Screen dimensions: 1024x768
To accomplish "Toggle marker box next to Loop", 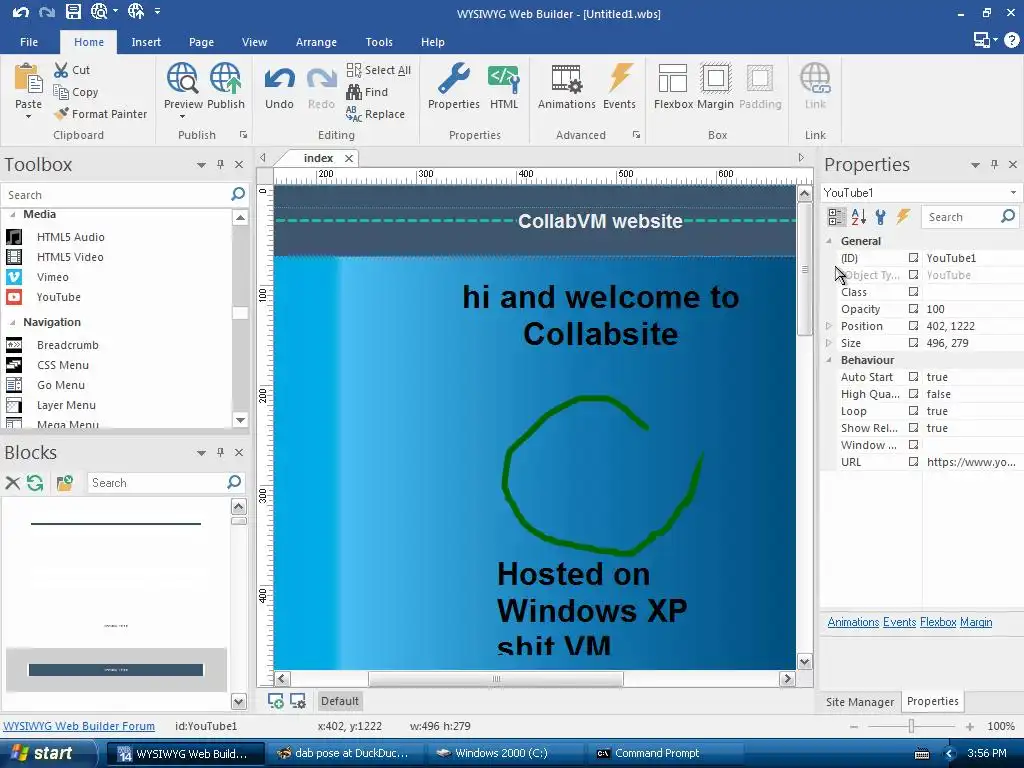I will pos(914,411).
